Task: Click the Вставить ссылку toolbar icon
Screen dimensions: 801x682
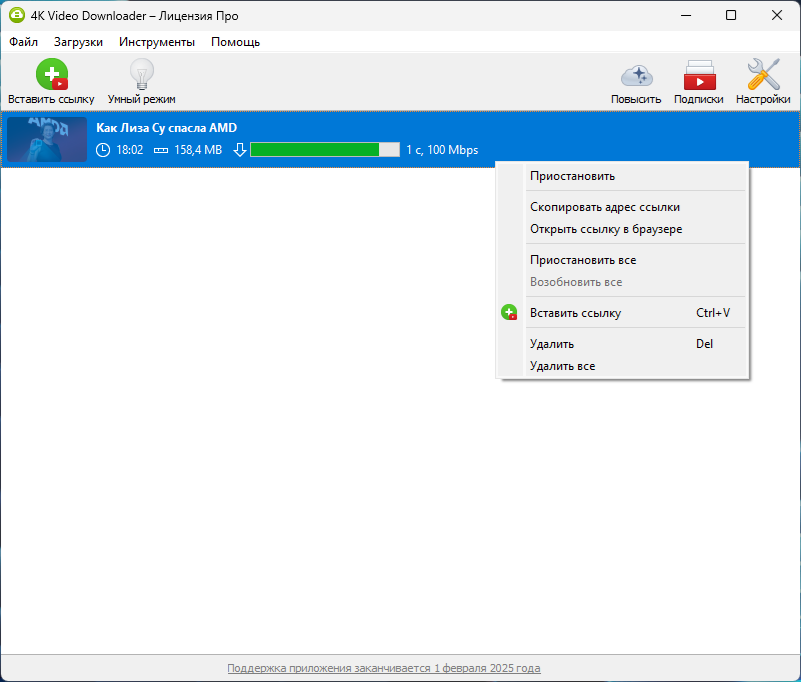Action: tap(52, 74)
